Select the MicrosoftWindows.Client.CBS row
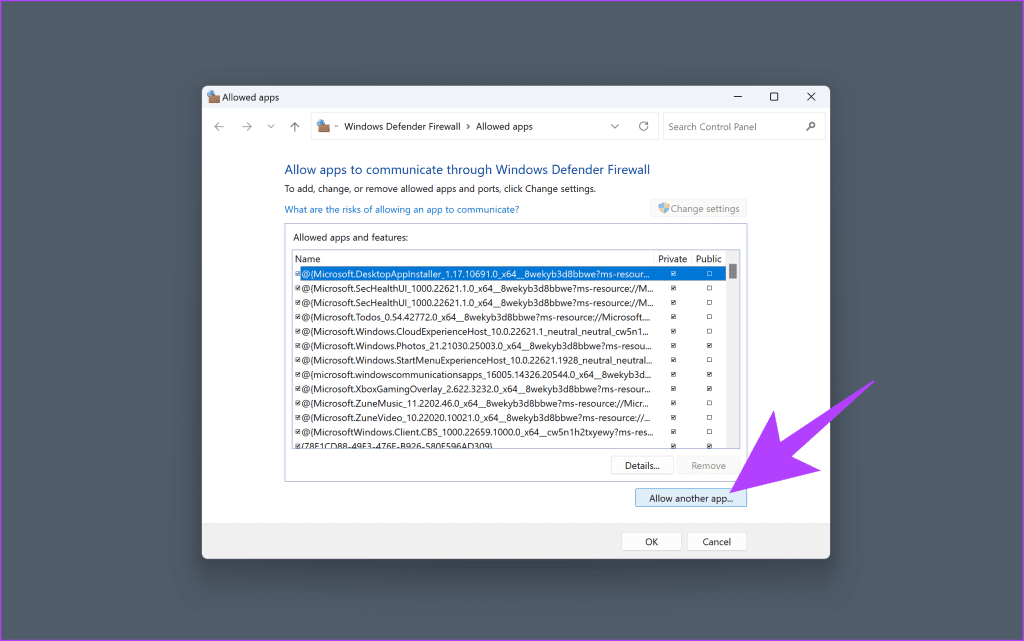 (x=509, y=432)
